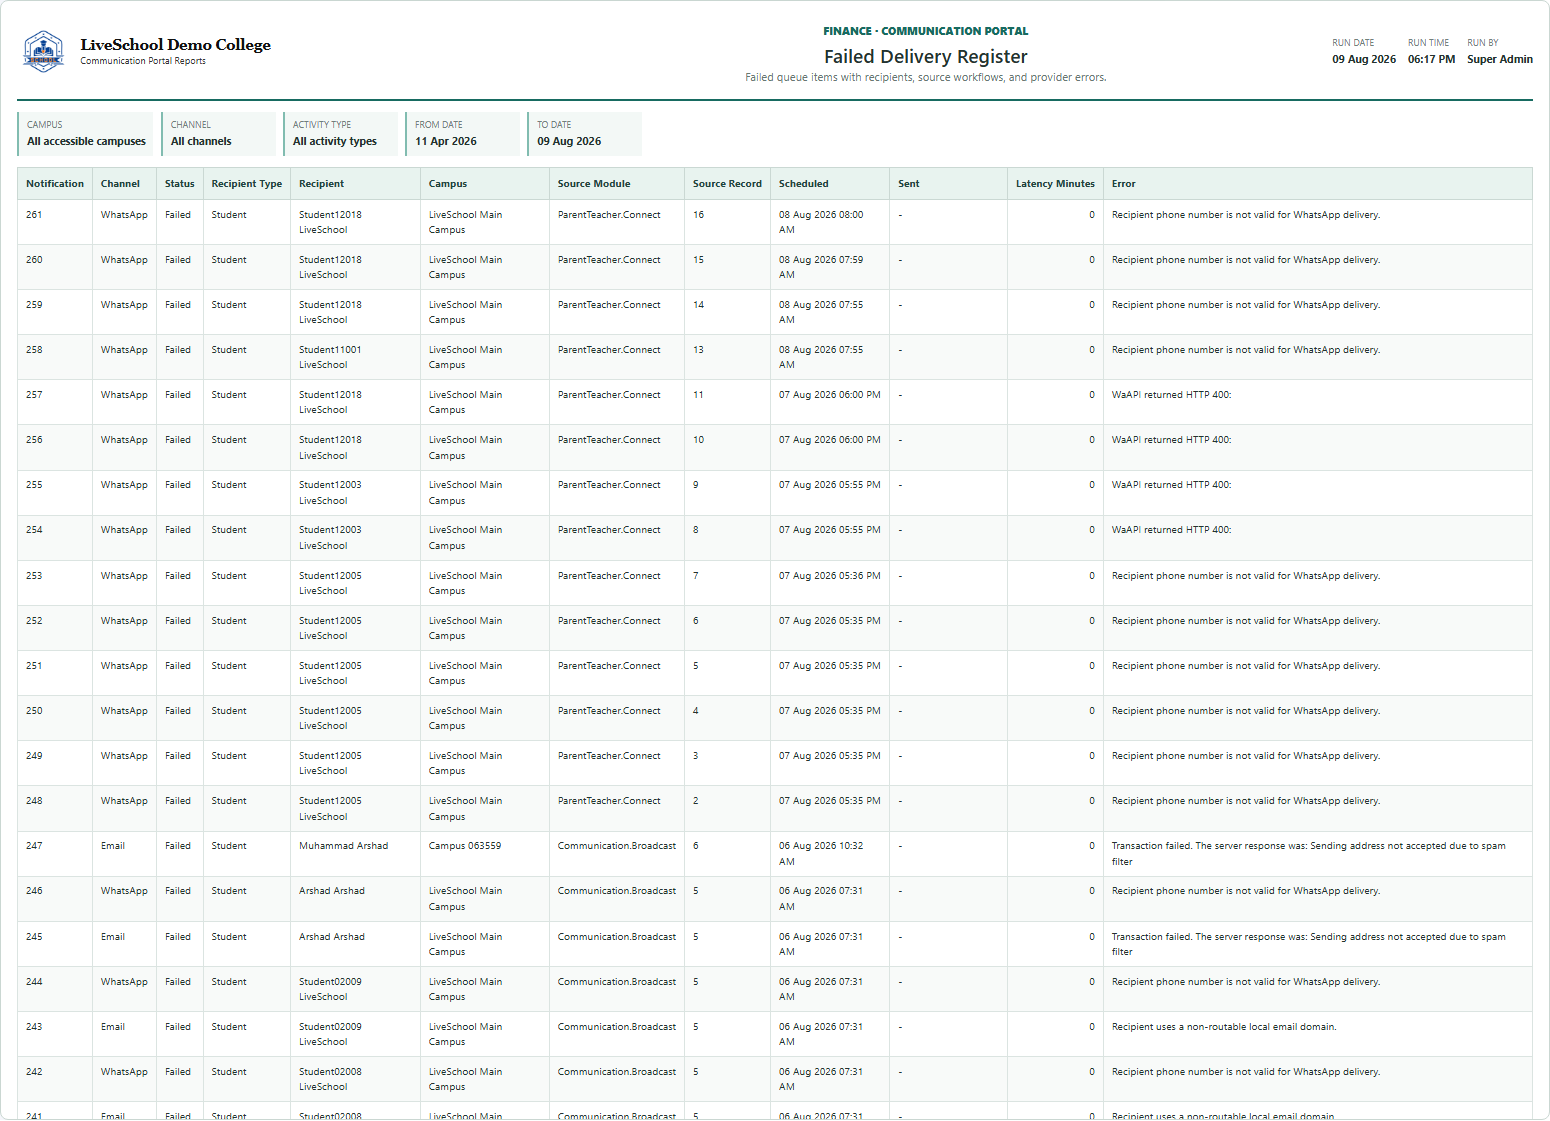Viewport: 1550px width, 1121px height.
Task: Click the Source Record column header
Action: (x=727, y=184)
